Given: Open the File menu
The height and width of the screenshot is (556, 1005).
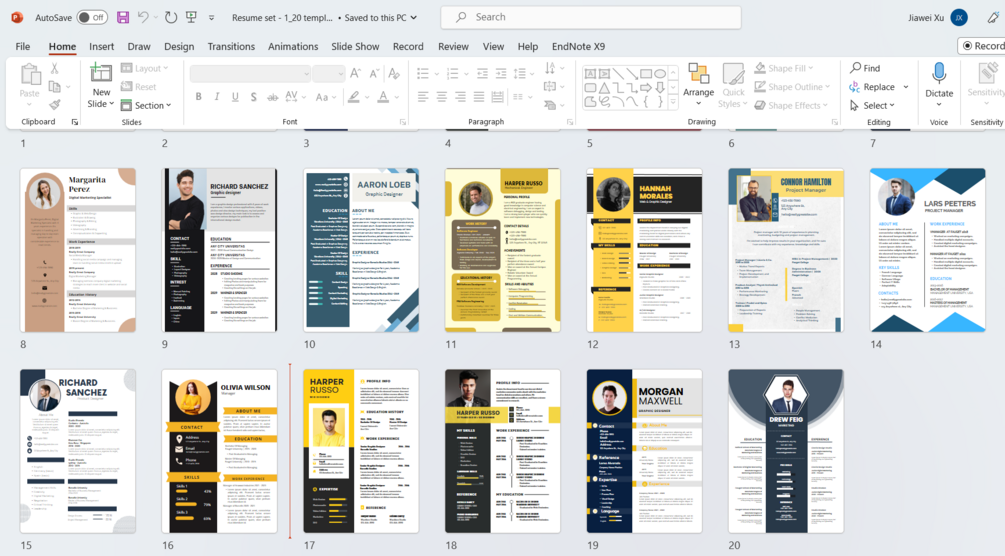Looking at the screenshot, I should (22, 46).
